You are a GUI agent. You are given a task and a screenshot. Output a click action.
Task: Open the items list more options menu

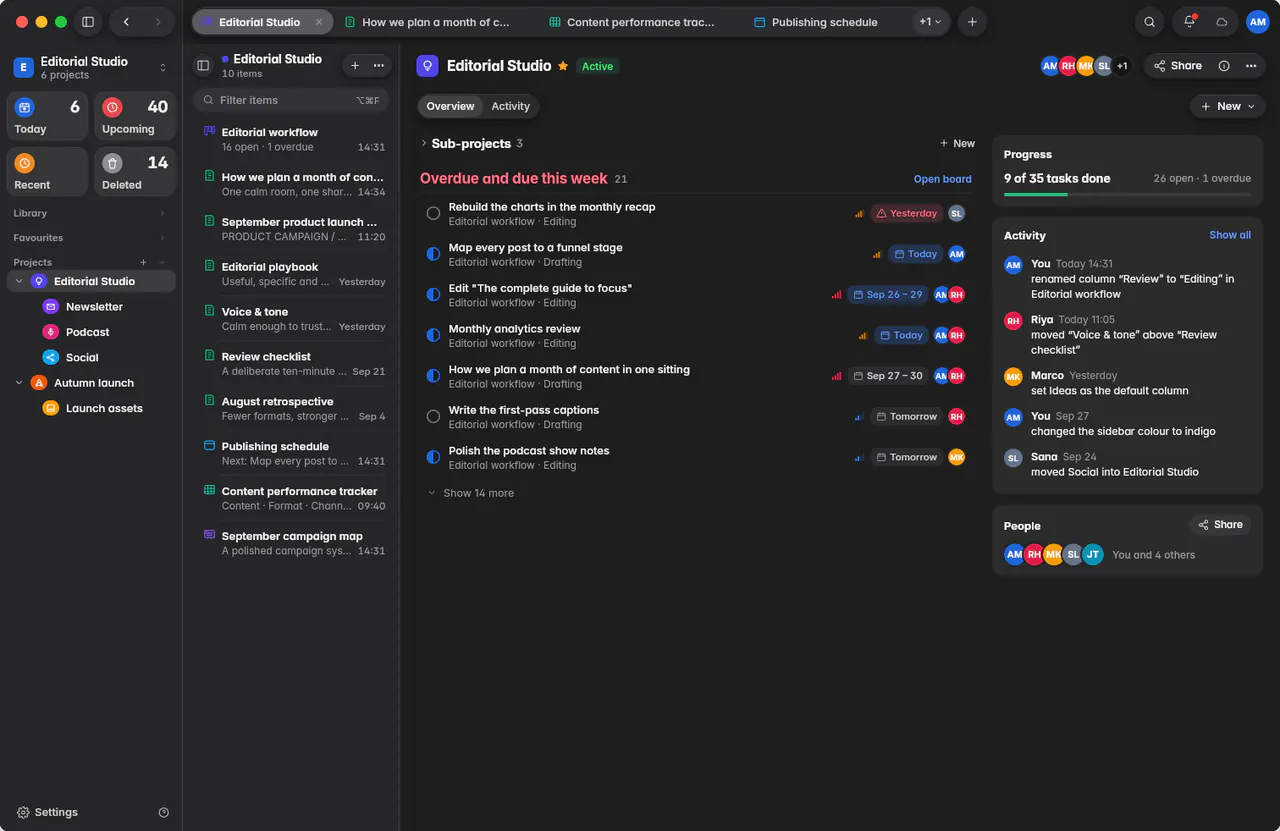[x=379, y=66]
